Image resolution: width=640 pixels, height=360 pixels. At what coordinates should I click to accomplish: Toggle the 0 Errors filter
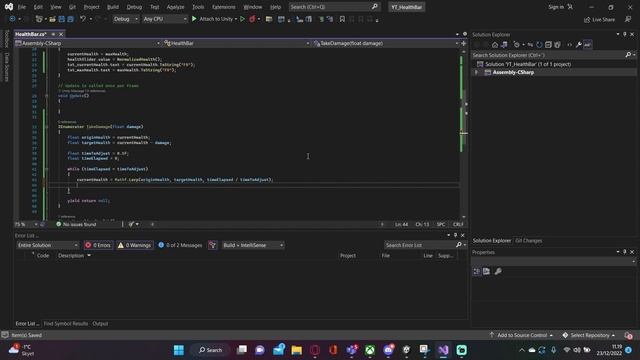(x=98, y=245)
